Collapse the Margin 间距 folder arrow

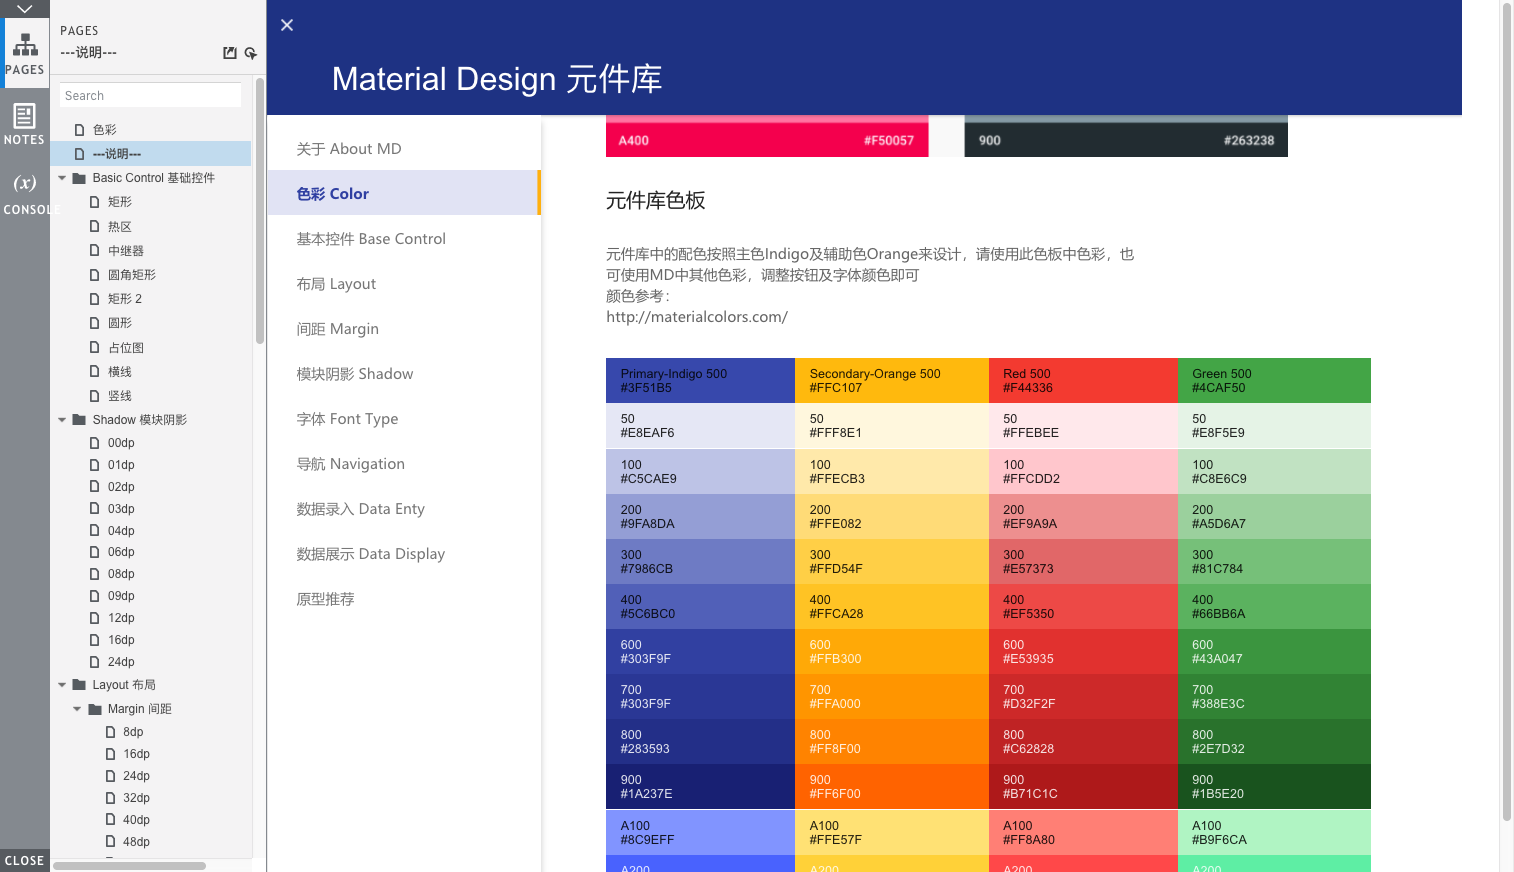[x=77, y=709]
